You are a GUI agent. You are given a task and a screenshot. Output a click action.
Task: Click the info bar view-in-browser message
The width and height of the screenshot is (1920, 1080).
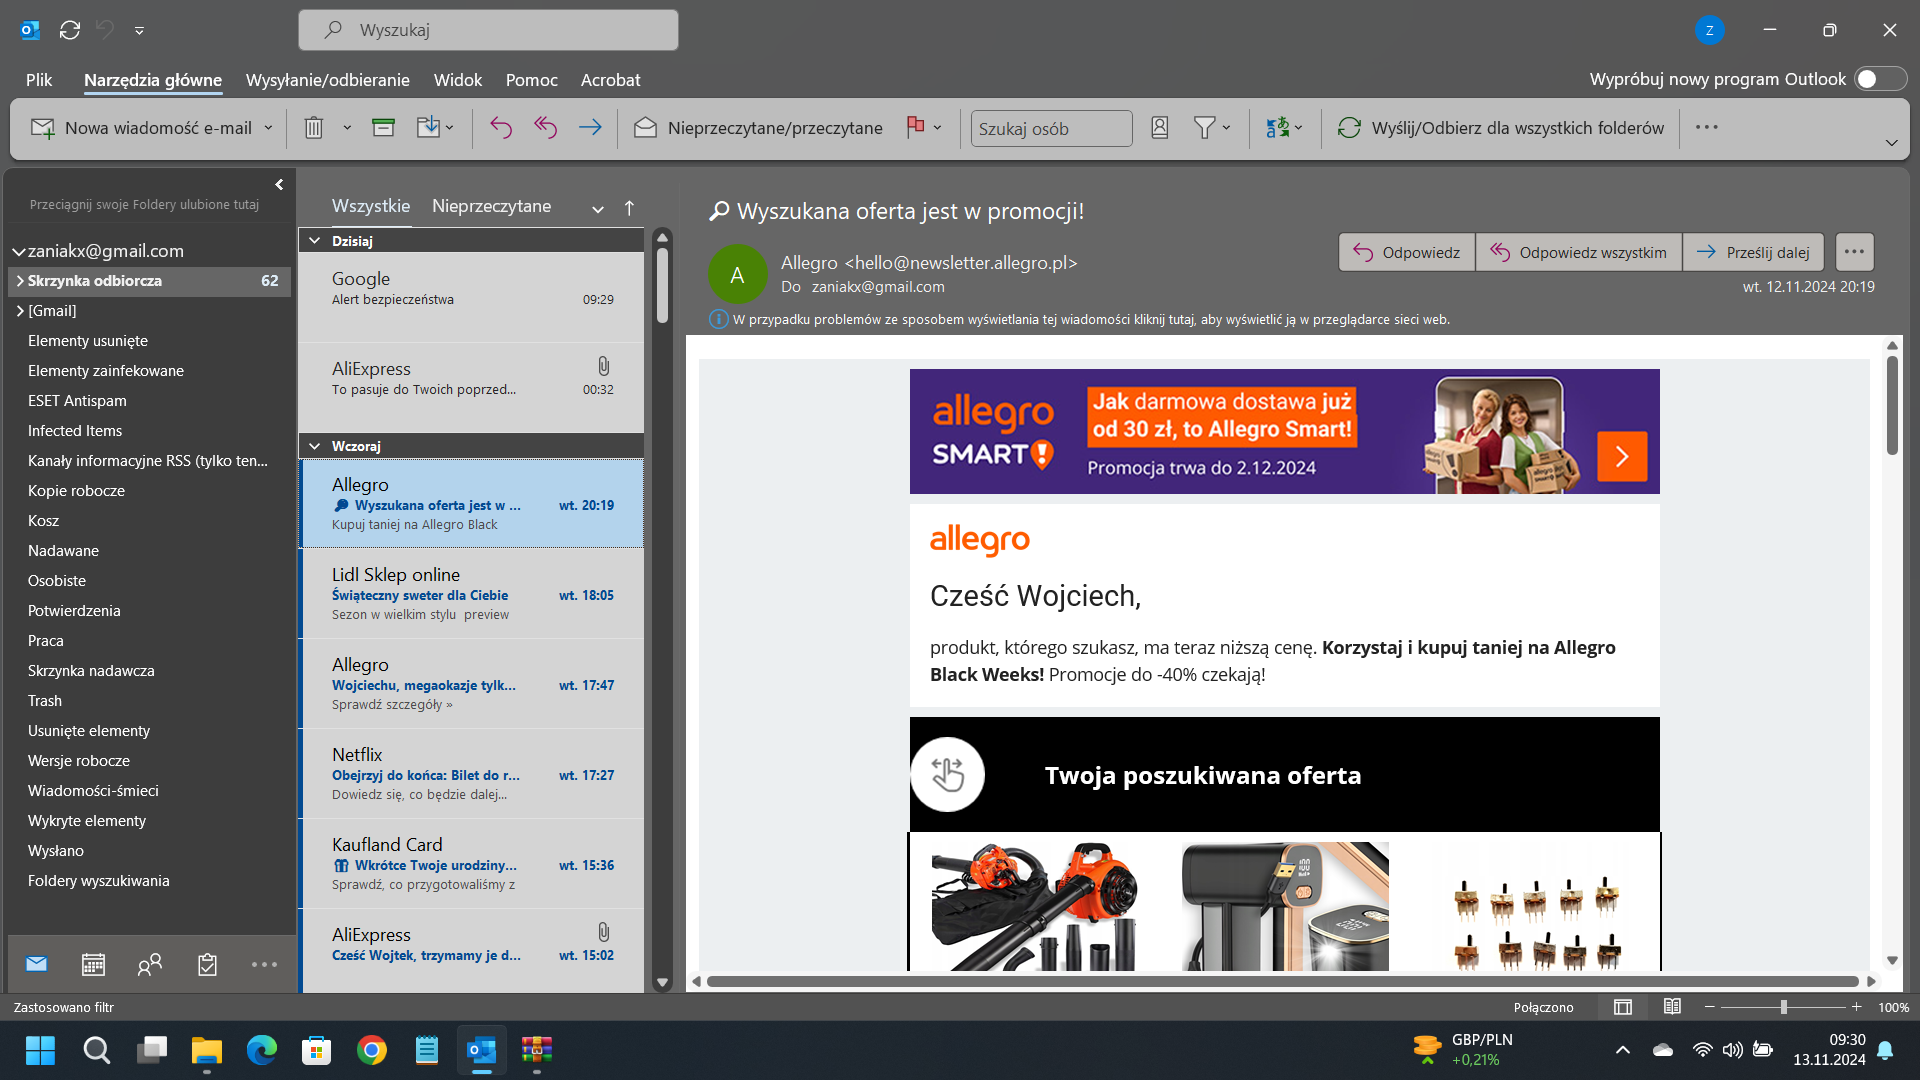click(1079, 320)
